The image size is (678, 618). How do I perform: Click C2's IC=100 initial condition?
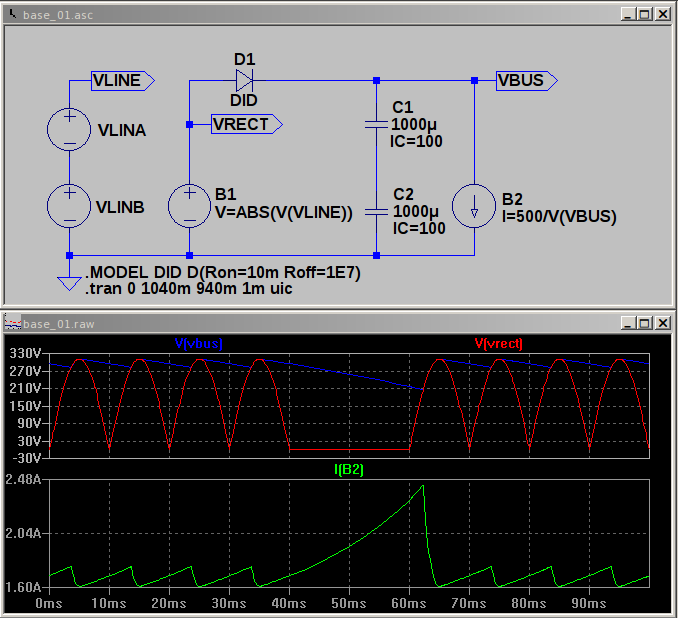click(x=419, y=228)
